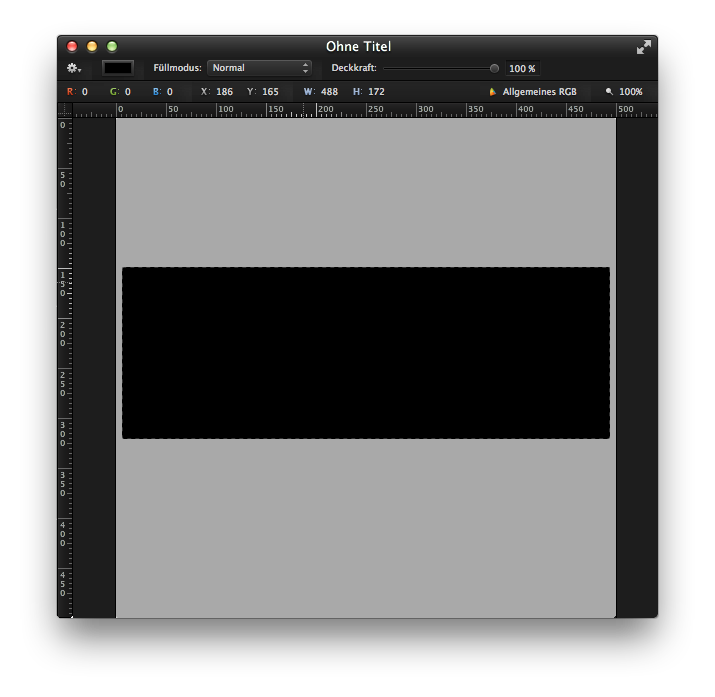Click the yellow minimize window button
The image size is (715, 697).
92,46
